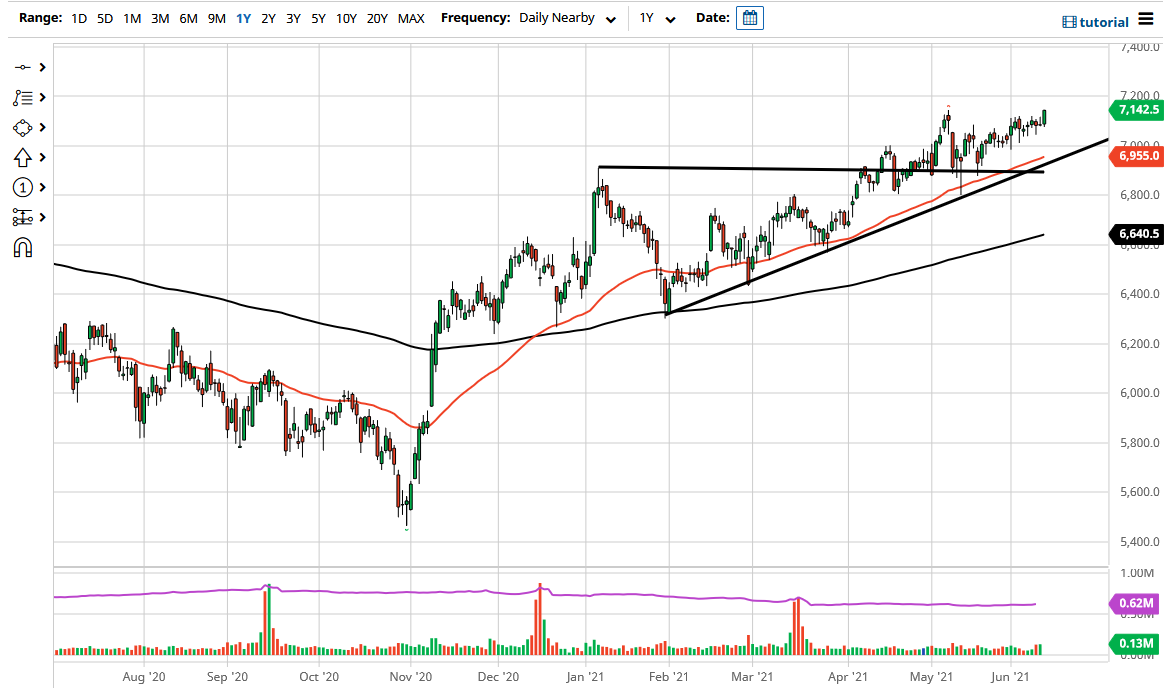
Task: Switch to the 6M range
Action: click(x=186, y=17)
